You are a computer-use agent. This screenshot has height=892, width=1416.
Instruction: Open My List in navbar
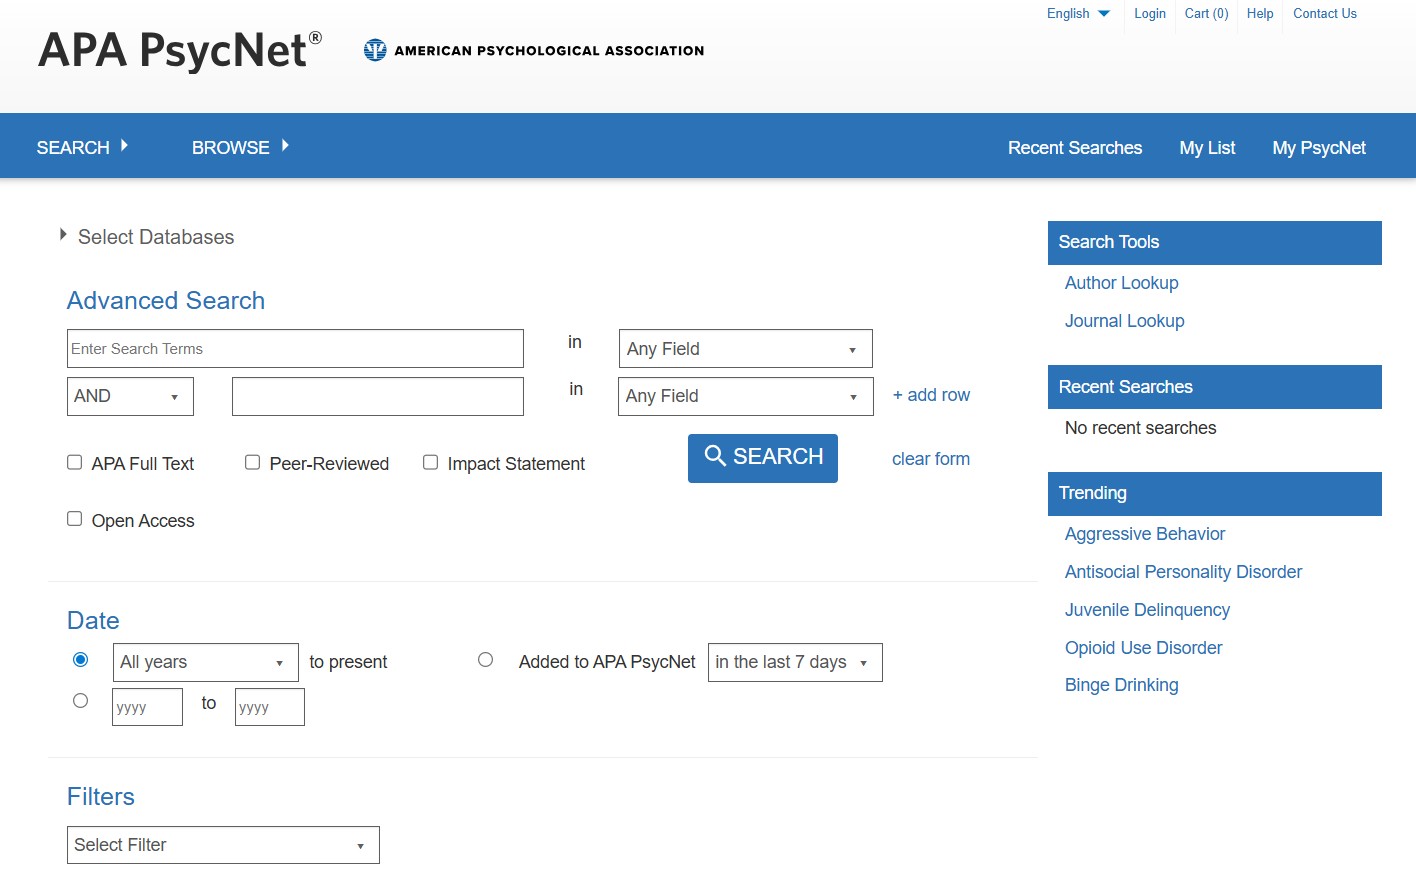(x=1207, y=148)
